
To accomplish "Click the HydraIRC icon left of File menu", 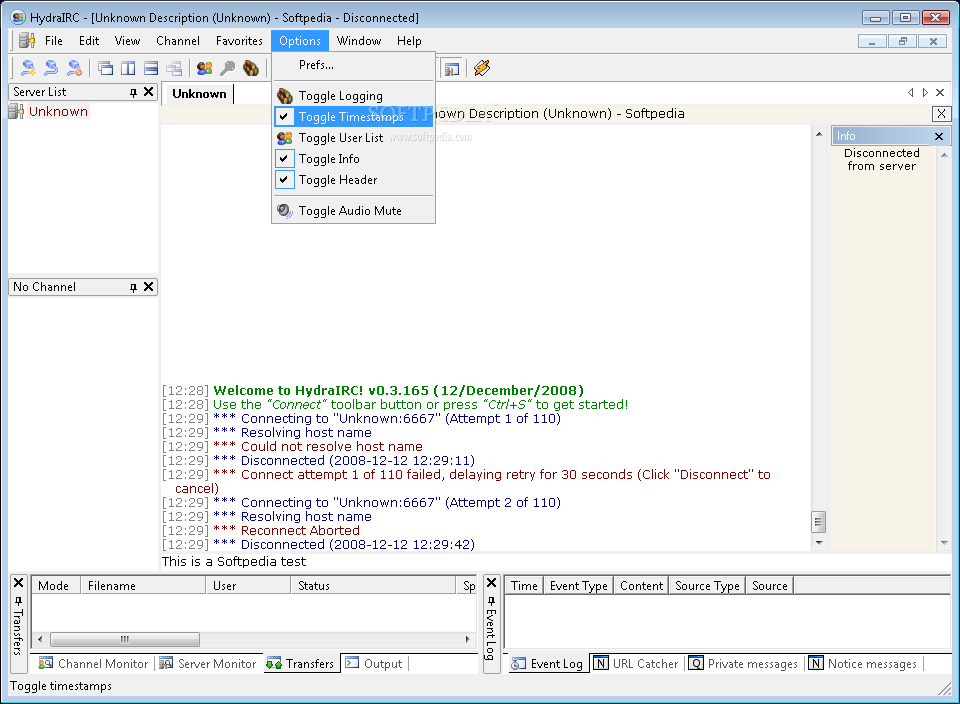I will pyautogui.click(x=26, y=40).
